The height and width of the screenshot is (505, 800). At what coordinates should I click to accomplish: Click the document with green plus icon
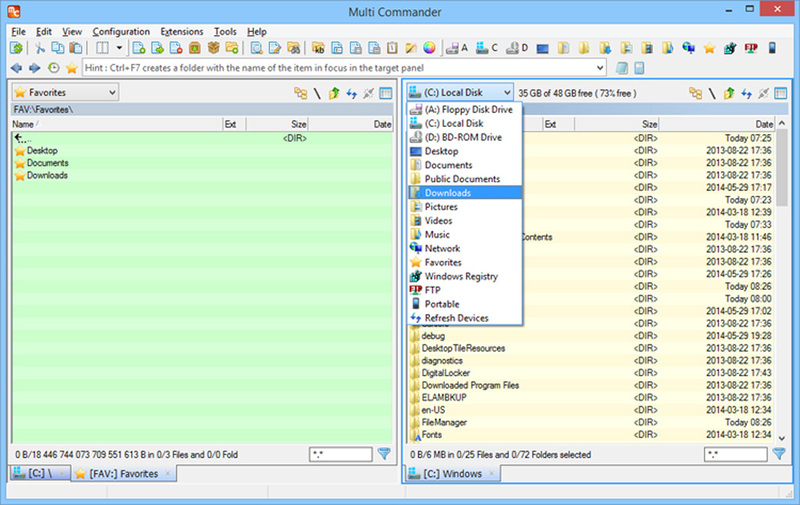pos(139,48)
